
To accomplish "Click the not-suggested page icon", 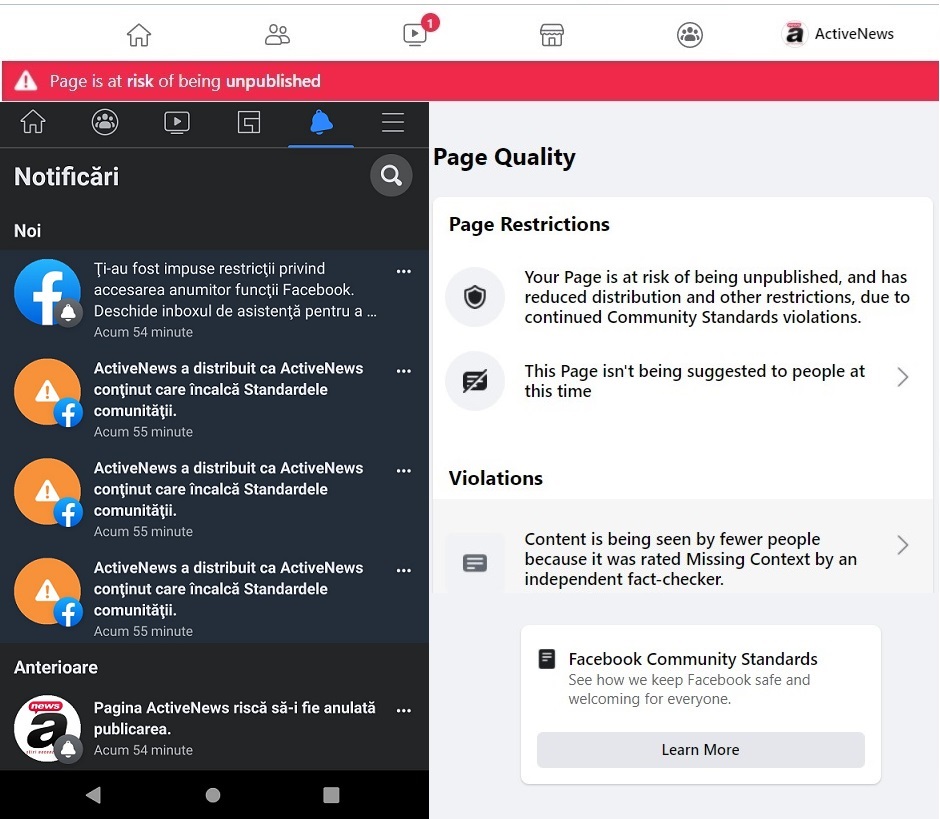I will coord(475,381).
